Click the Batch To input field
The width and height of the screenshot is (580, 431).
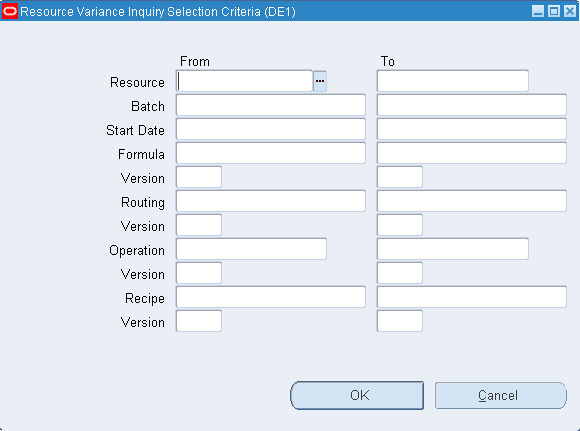coord(472,105)
